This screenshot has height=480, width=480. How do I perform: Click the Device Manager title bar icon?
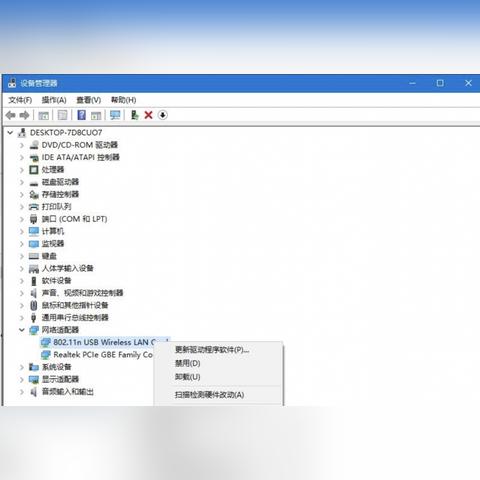coord(12,83)
